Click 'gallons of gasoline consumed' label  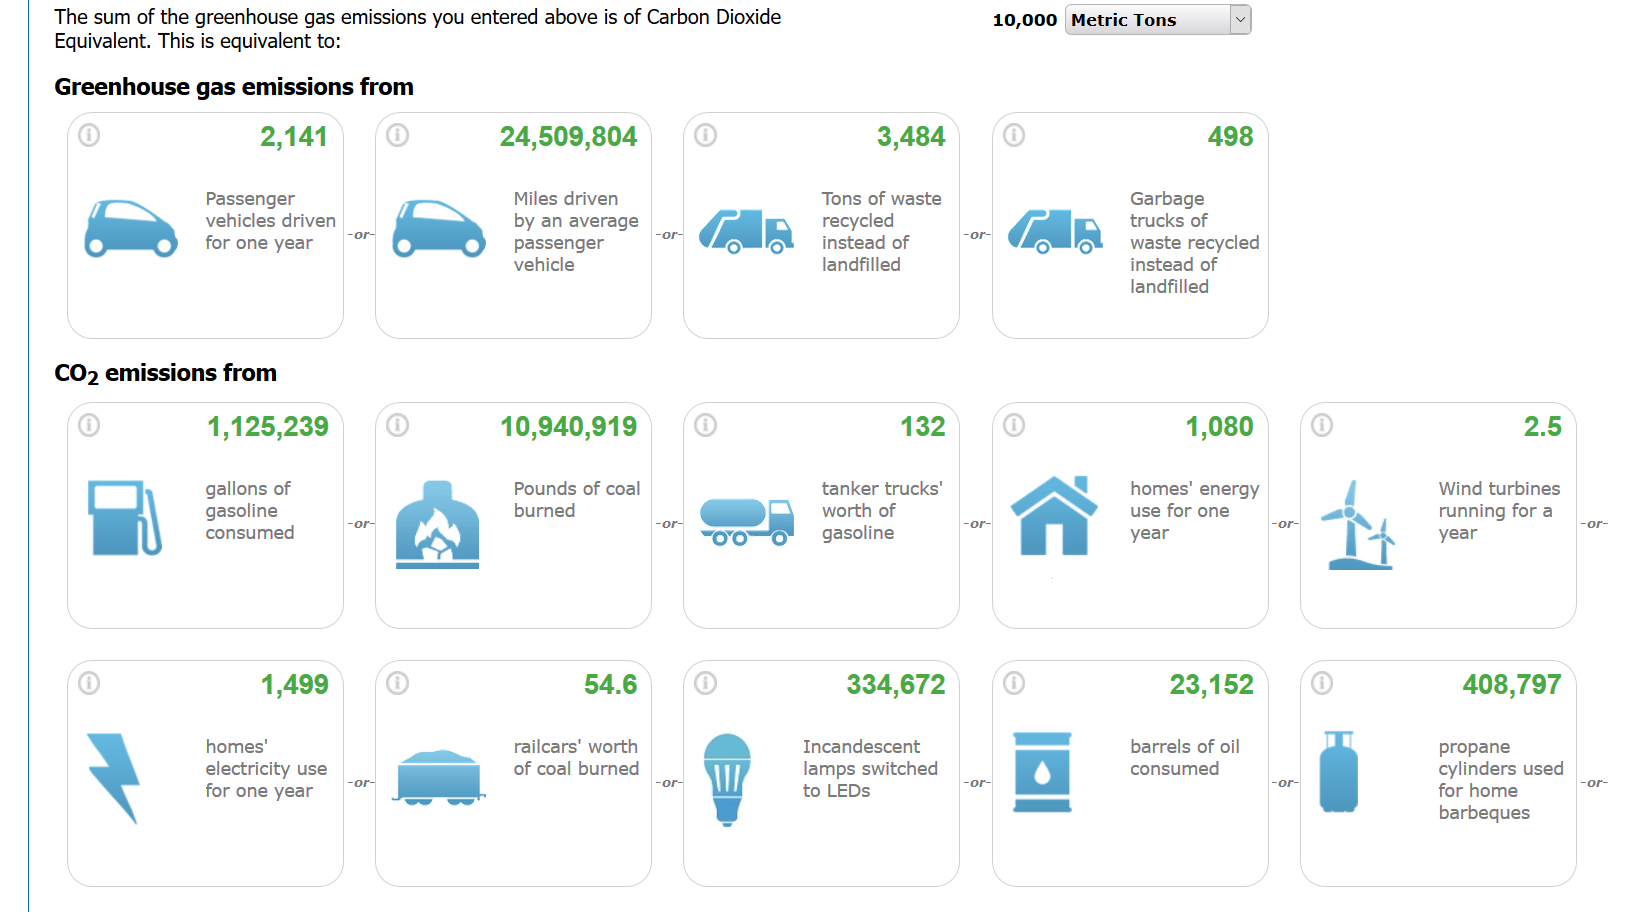[250, 511]
